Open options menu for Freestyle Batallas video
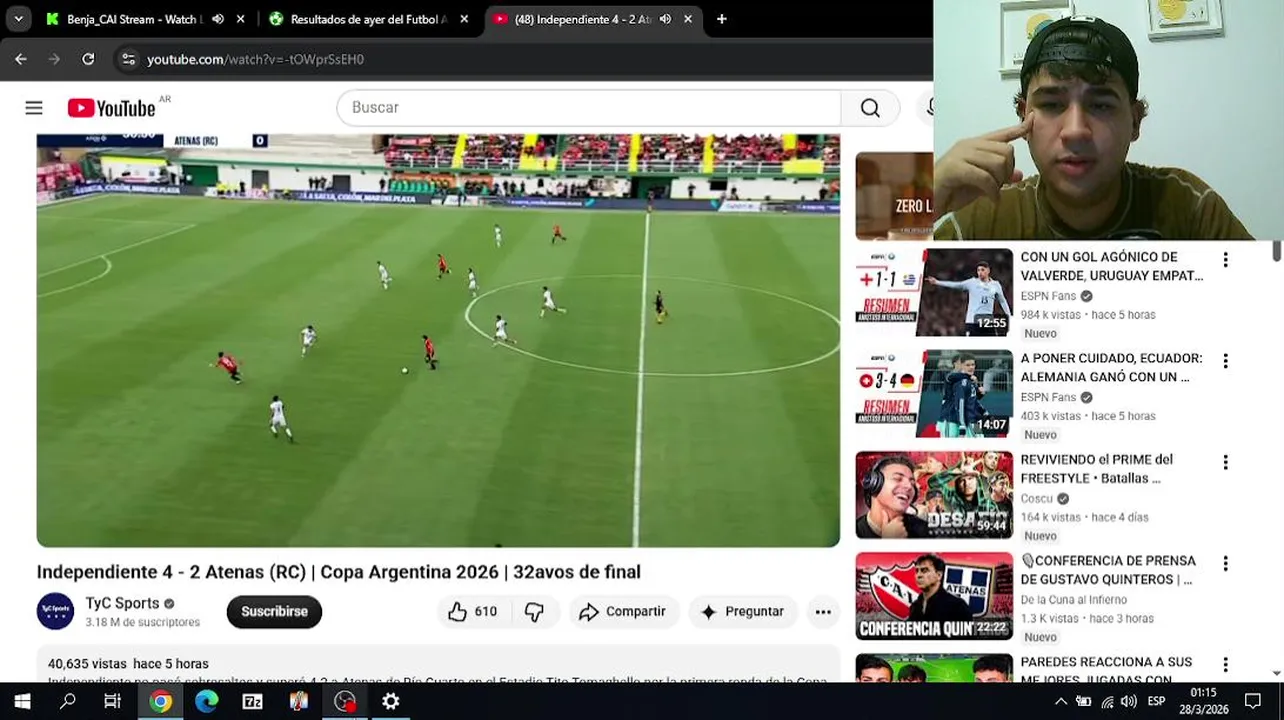Viewport: 1284px width, 720px height. pos(1225,463)
